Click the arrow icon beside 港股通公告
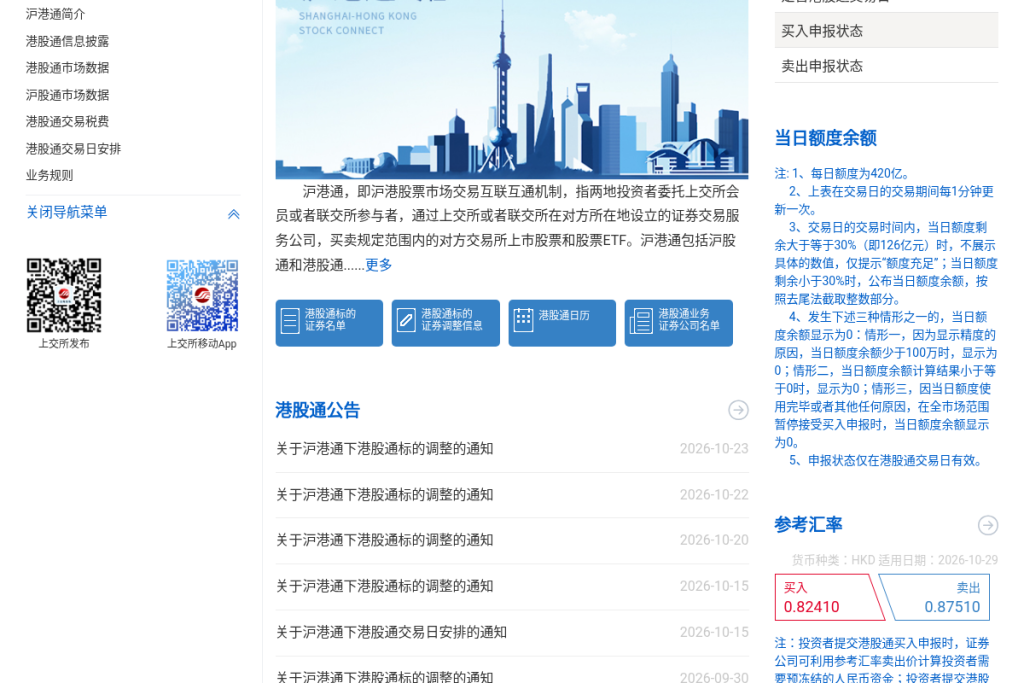1024x683 pixels. point(738,410)
